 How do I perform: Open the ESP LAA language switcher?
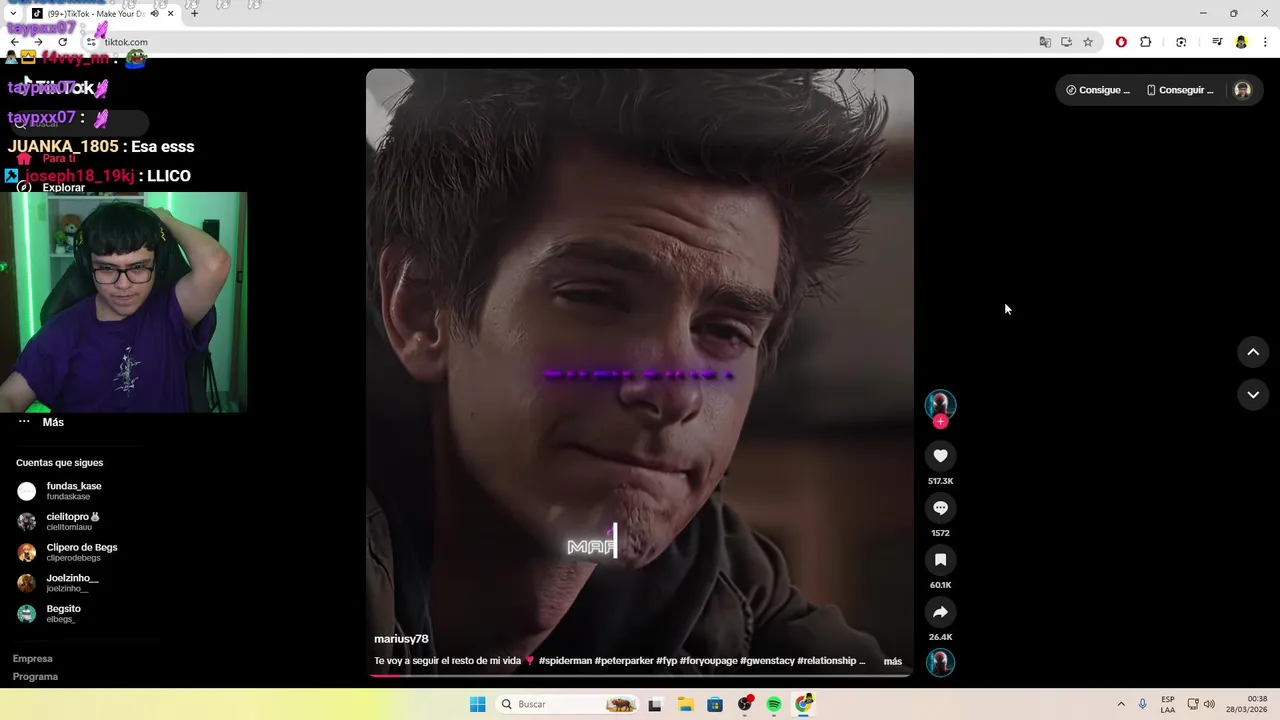[x=1168, y=704]
